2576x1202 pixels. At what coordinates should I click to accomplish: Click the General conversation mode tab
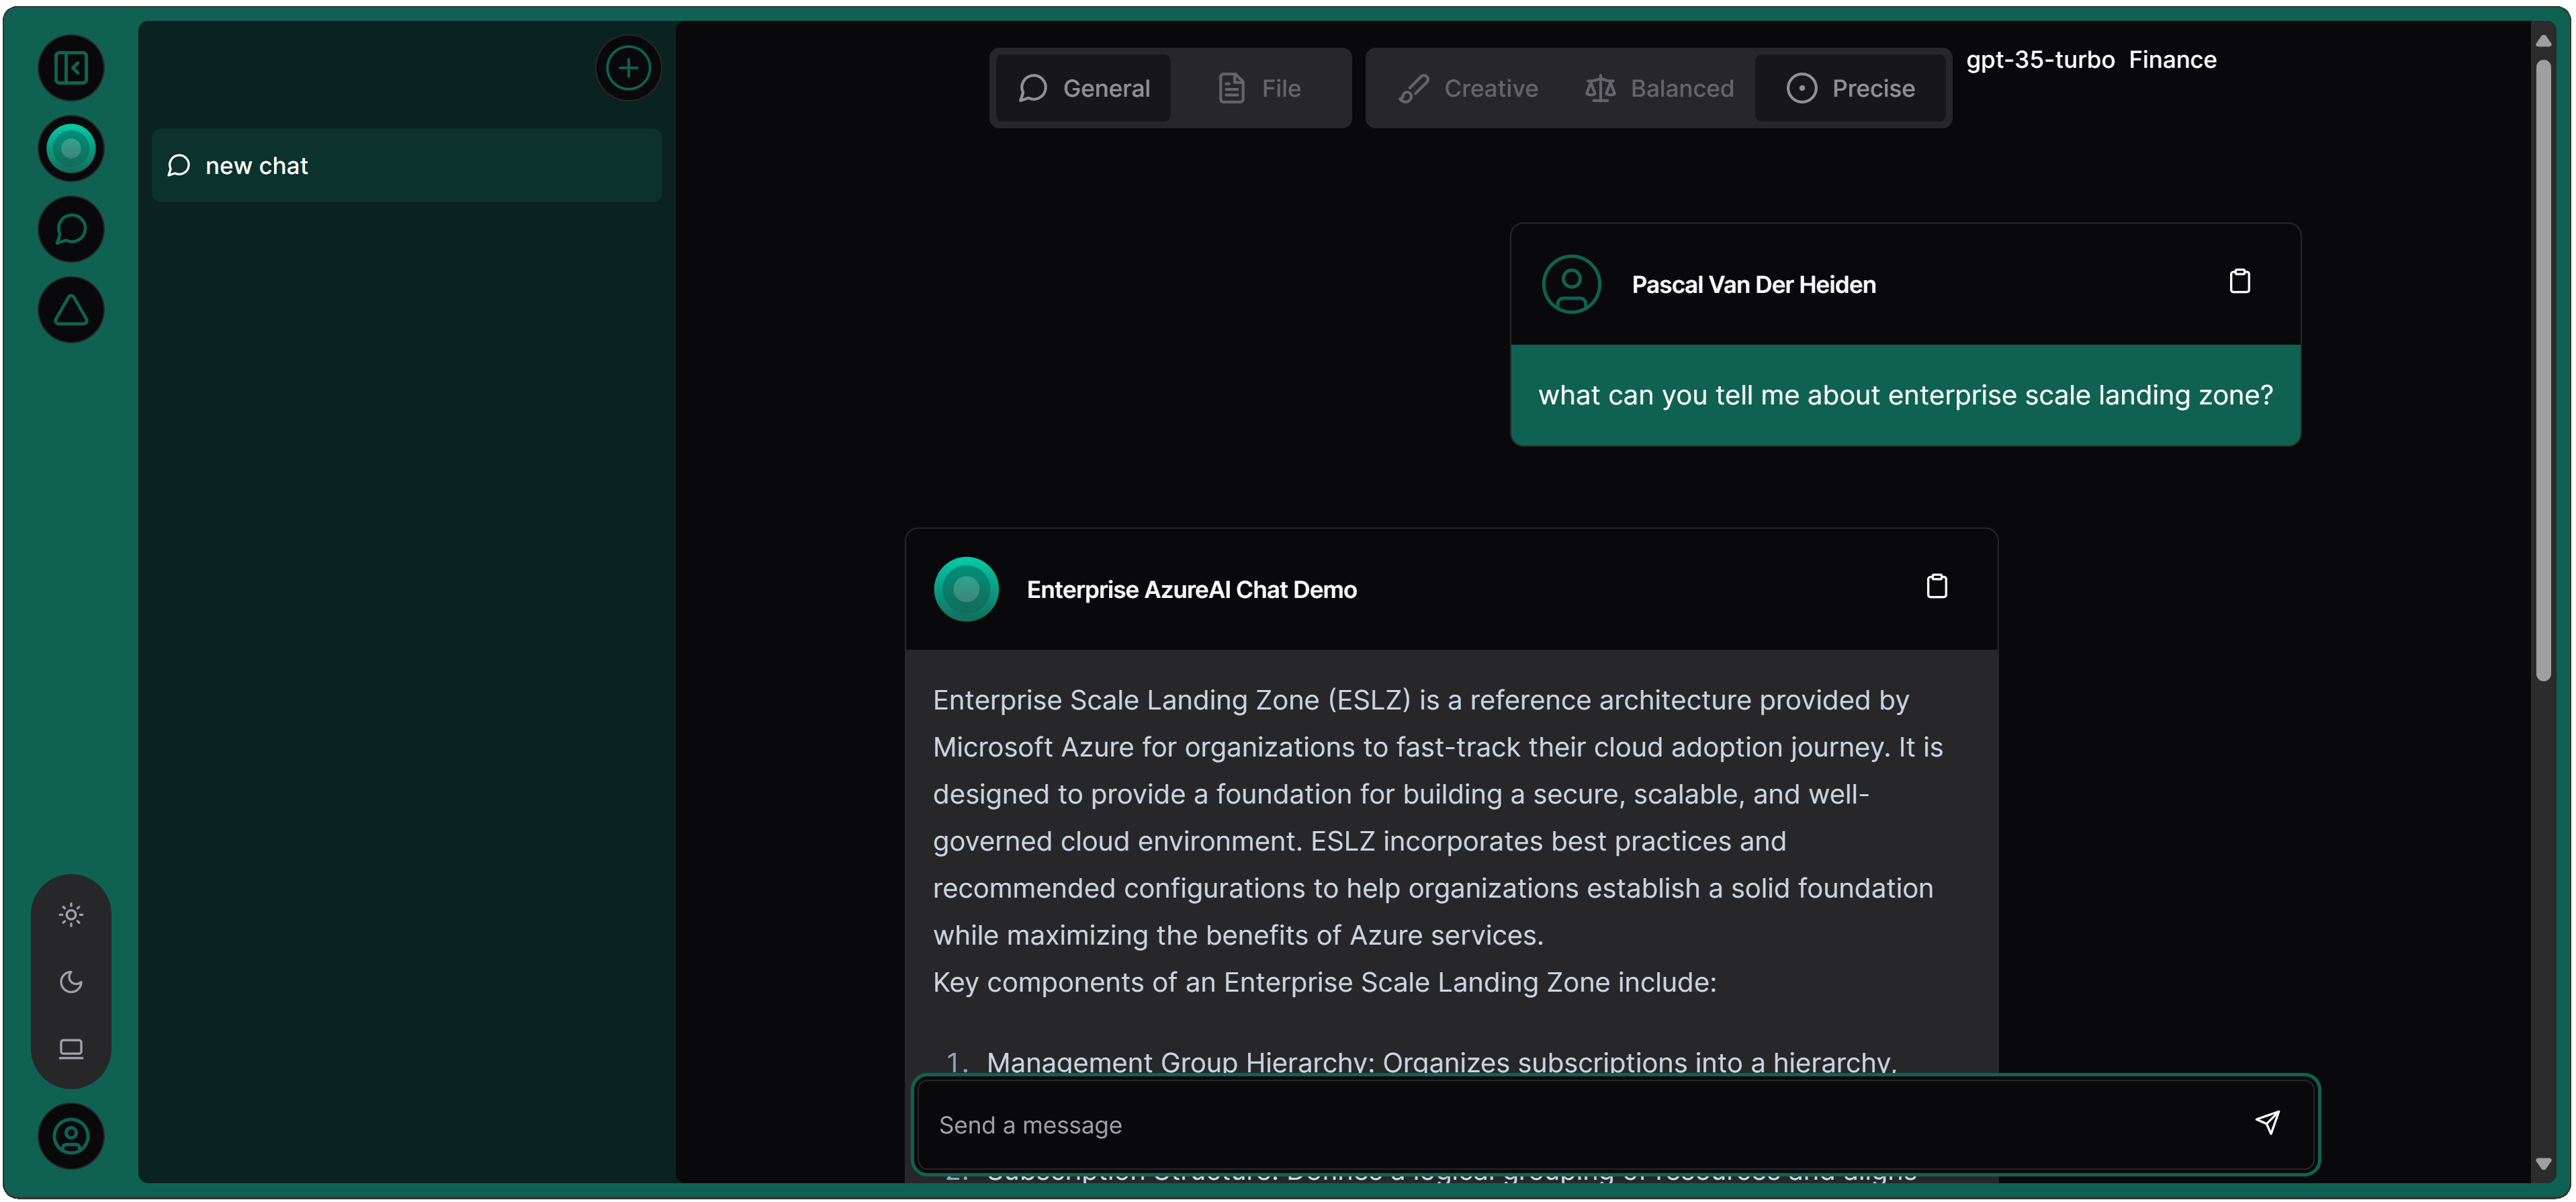pos(1083,89)
